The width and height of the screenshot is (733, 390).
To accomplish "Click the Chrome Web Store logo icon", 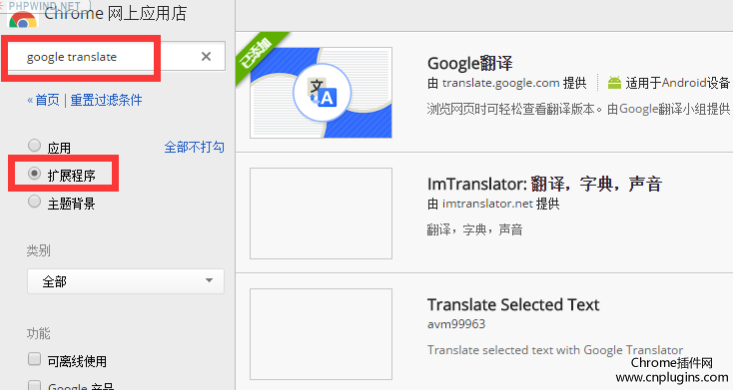I will (x=22, y=20).
